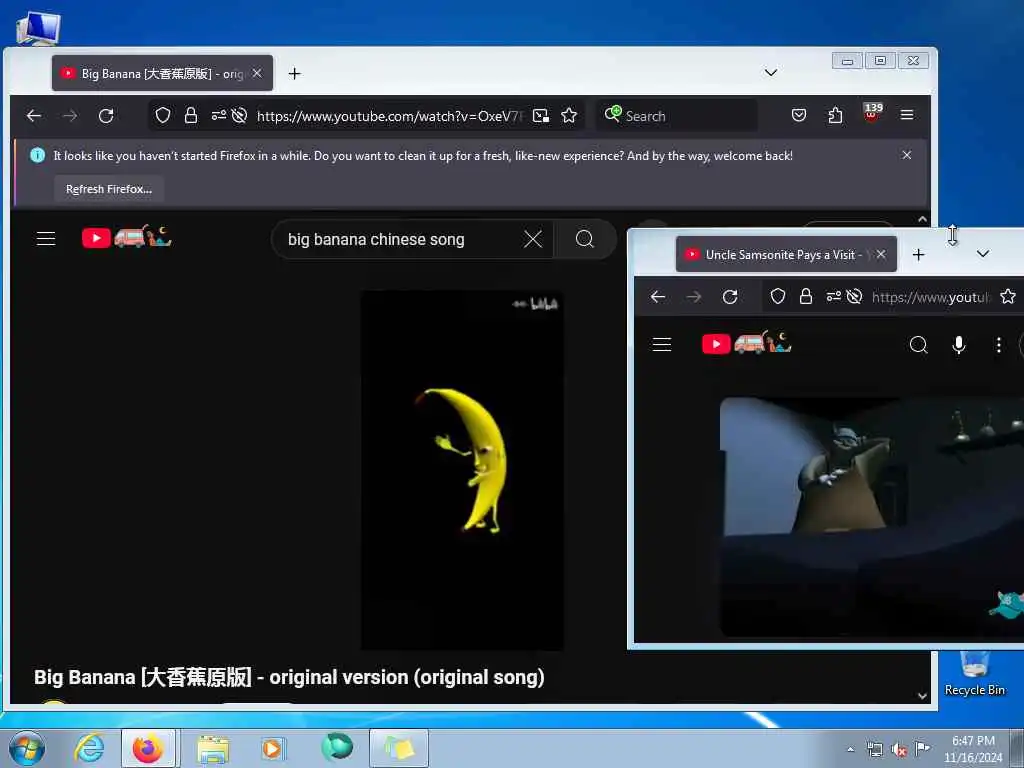Screen dimensions: 1024x768
Task: Open the Extensions puzzle icon
Action: [x=835, y=116]
